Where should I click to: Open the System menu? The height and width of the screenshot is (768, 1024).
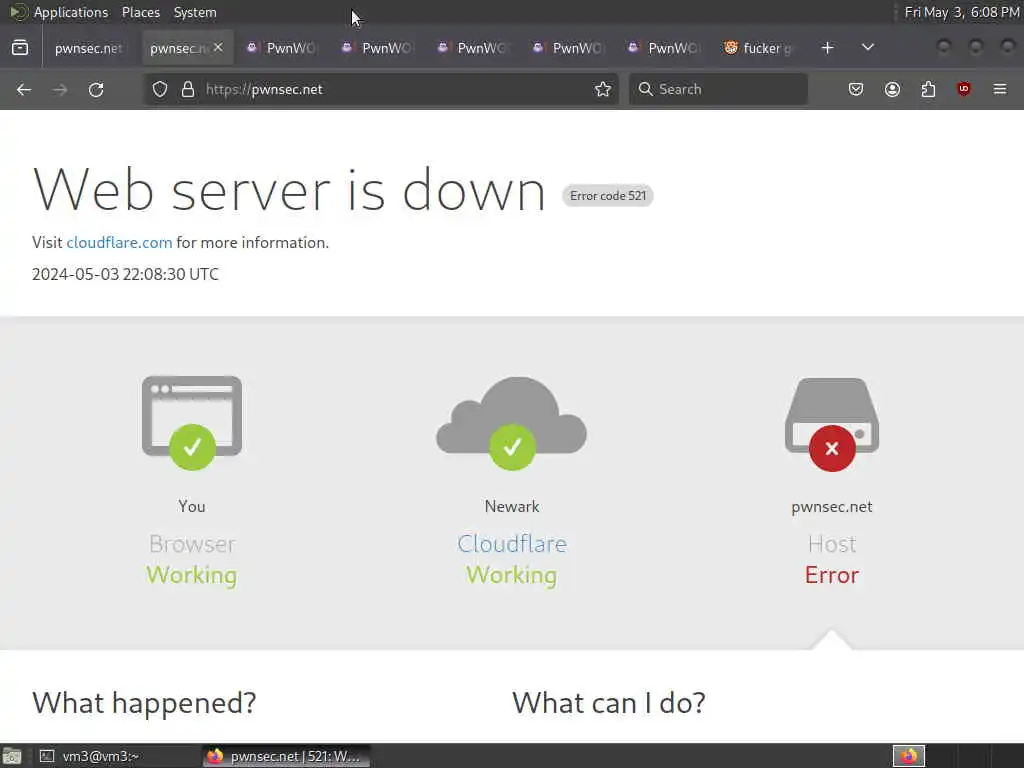click(195, 12)
